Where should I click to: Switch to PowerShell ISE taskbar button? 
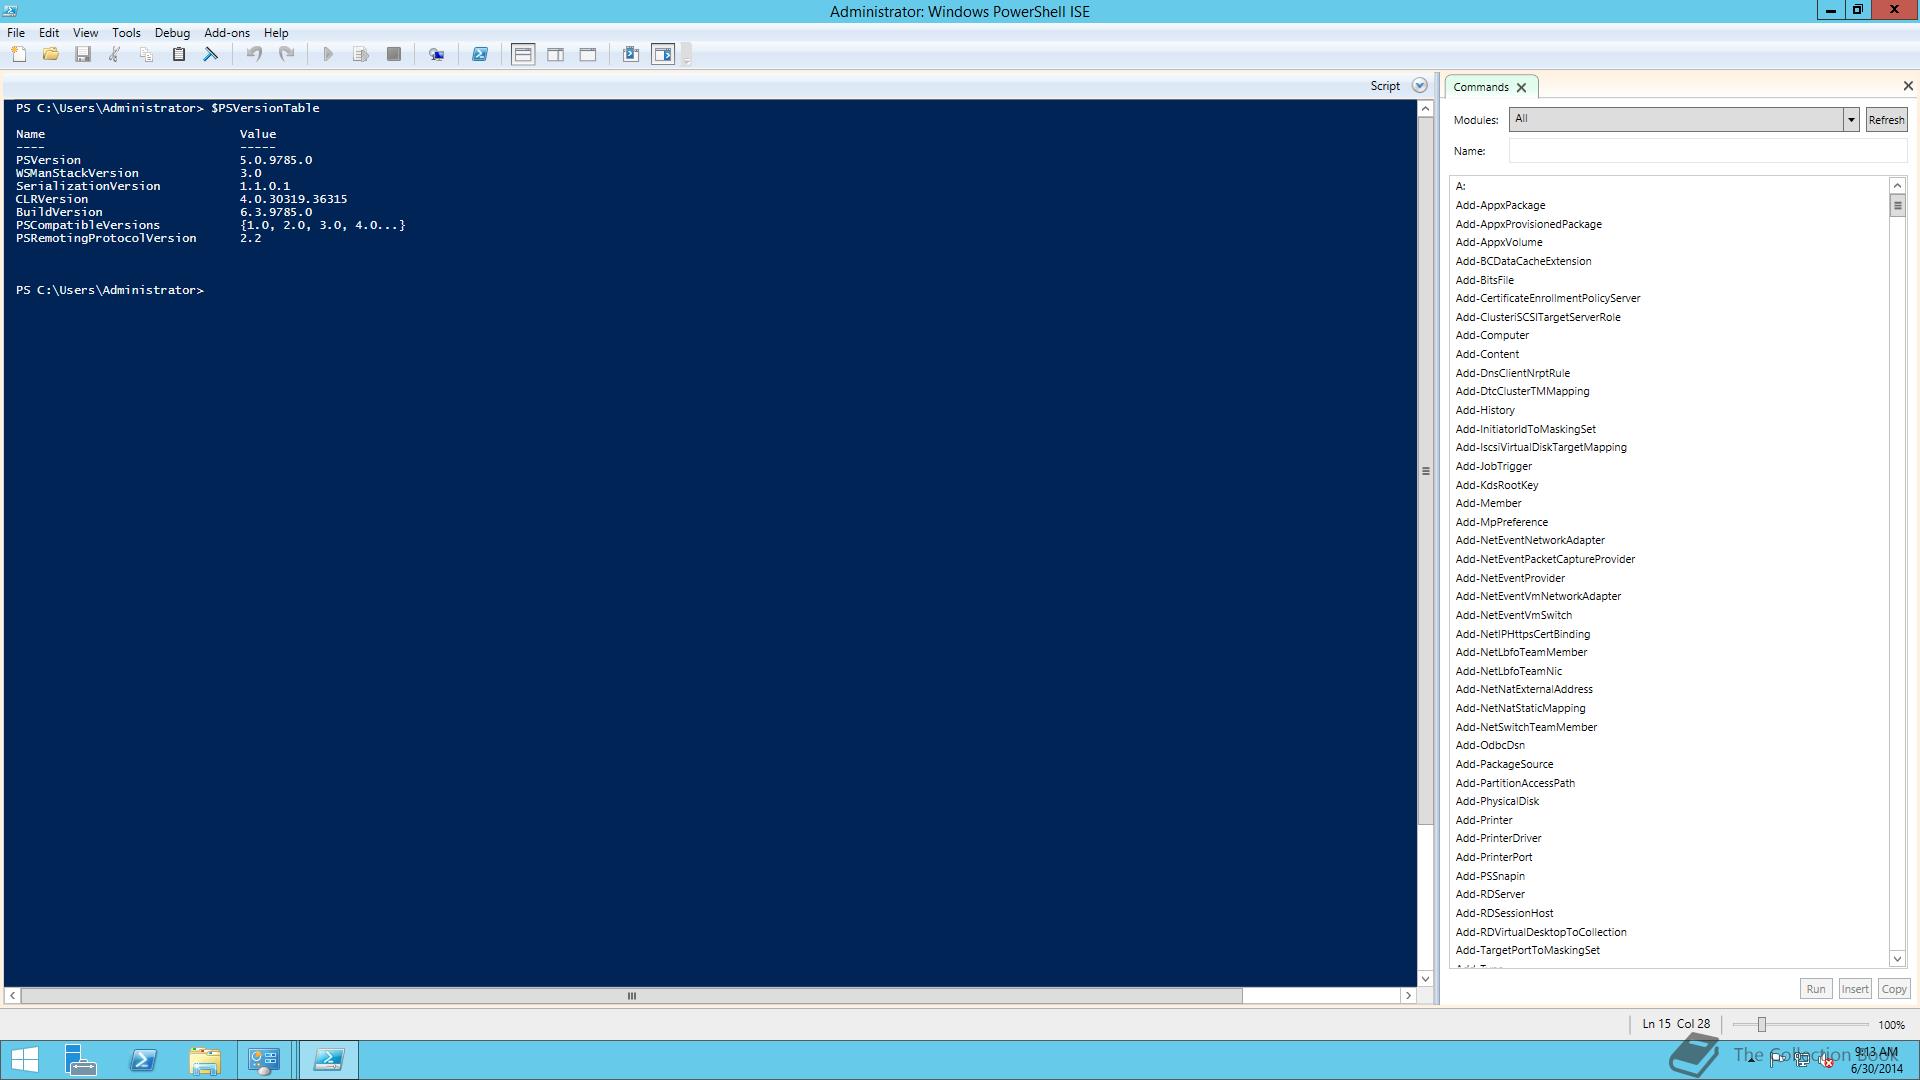(329, 1060)
